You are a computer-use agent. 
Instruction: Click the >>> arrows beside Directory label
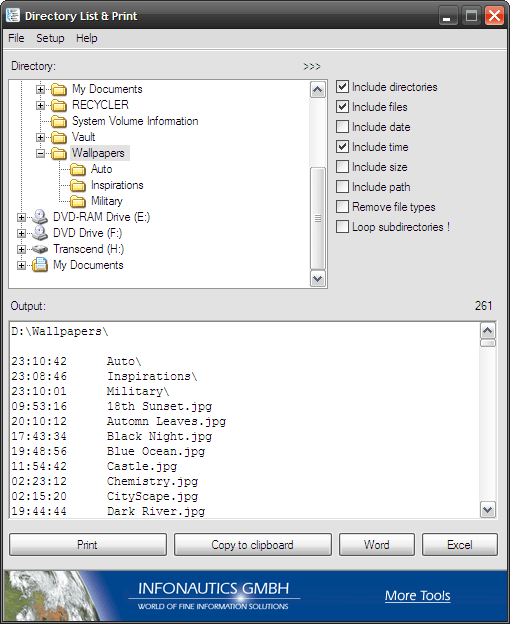click(312, 66)
